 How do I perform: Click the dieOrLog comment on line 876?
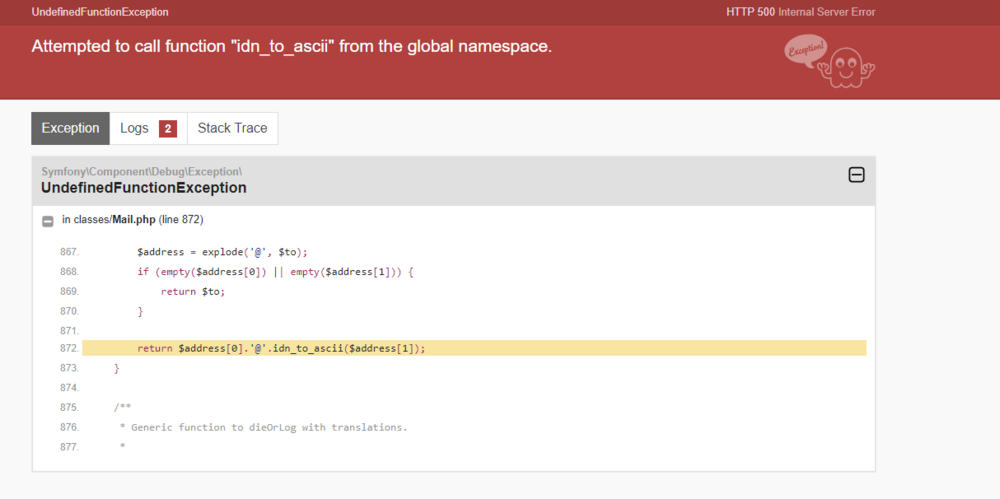[263, 428]
